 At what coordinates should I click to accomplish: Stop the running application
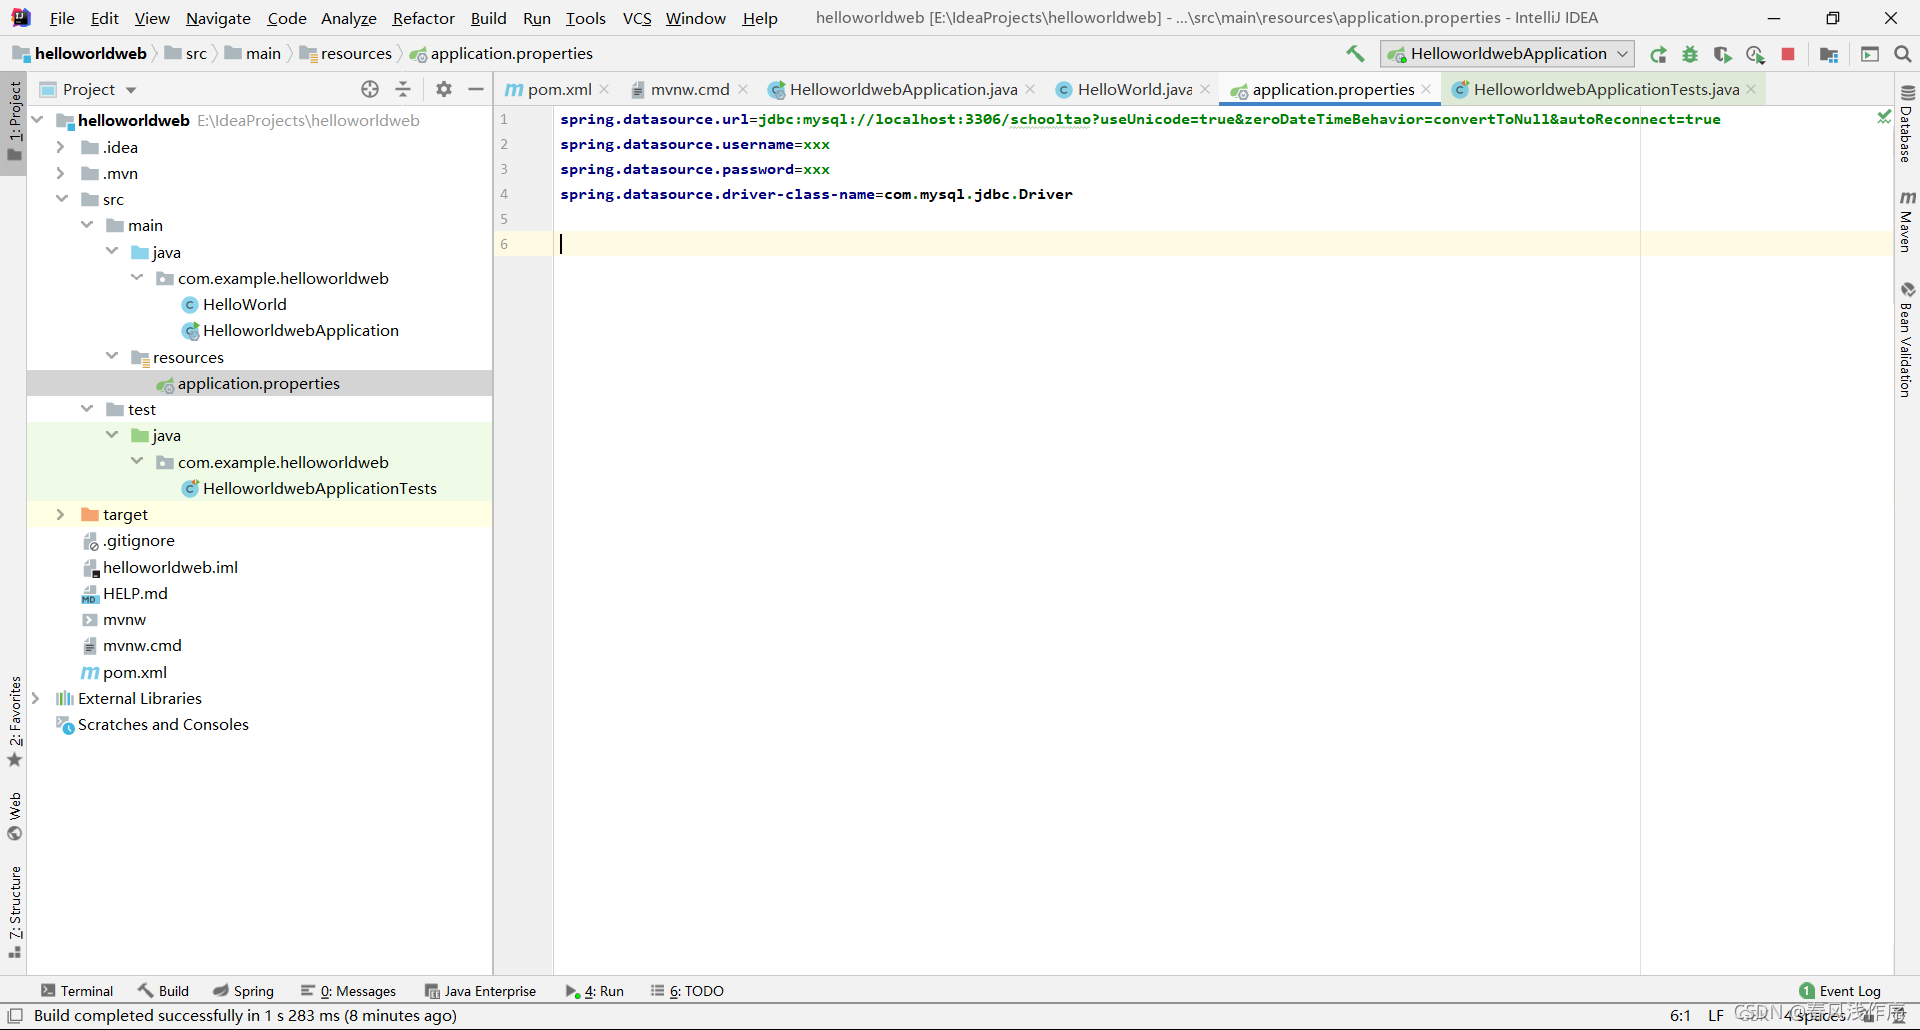click(1788, 54)
